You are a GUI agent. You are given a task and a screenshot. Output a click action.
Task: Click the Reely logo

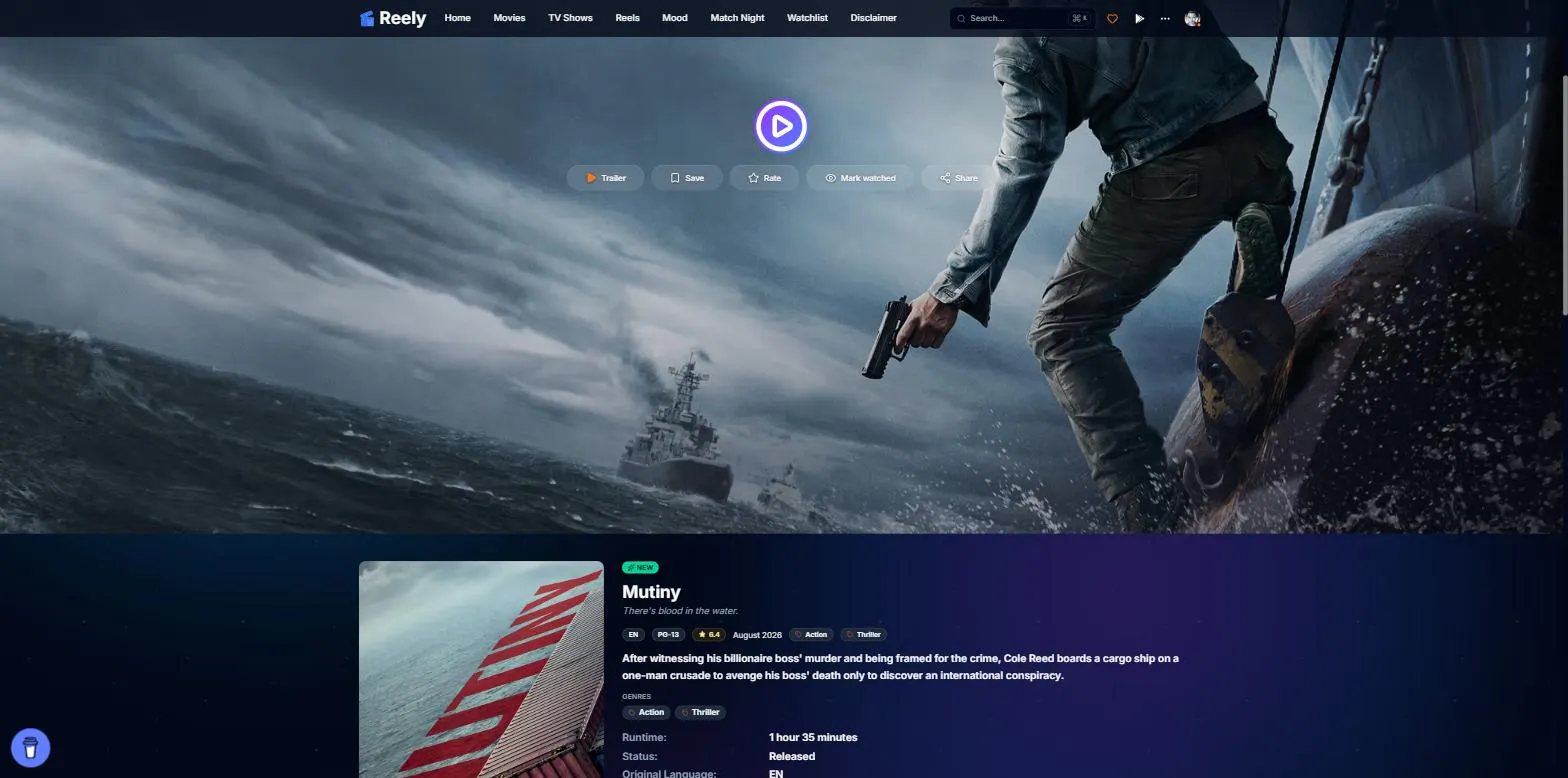pyautogui.click(x=392, y=18)
